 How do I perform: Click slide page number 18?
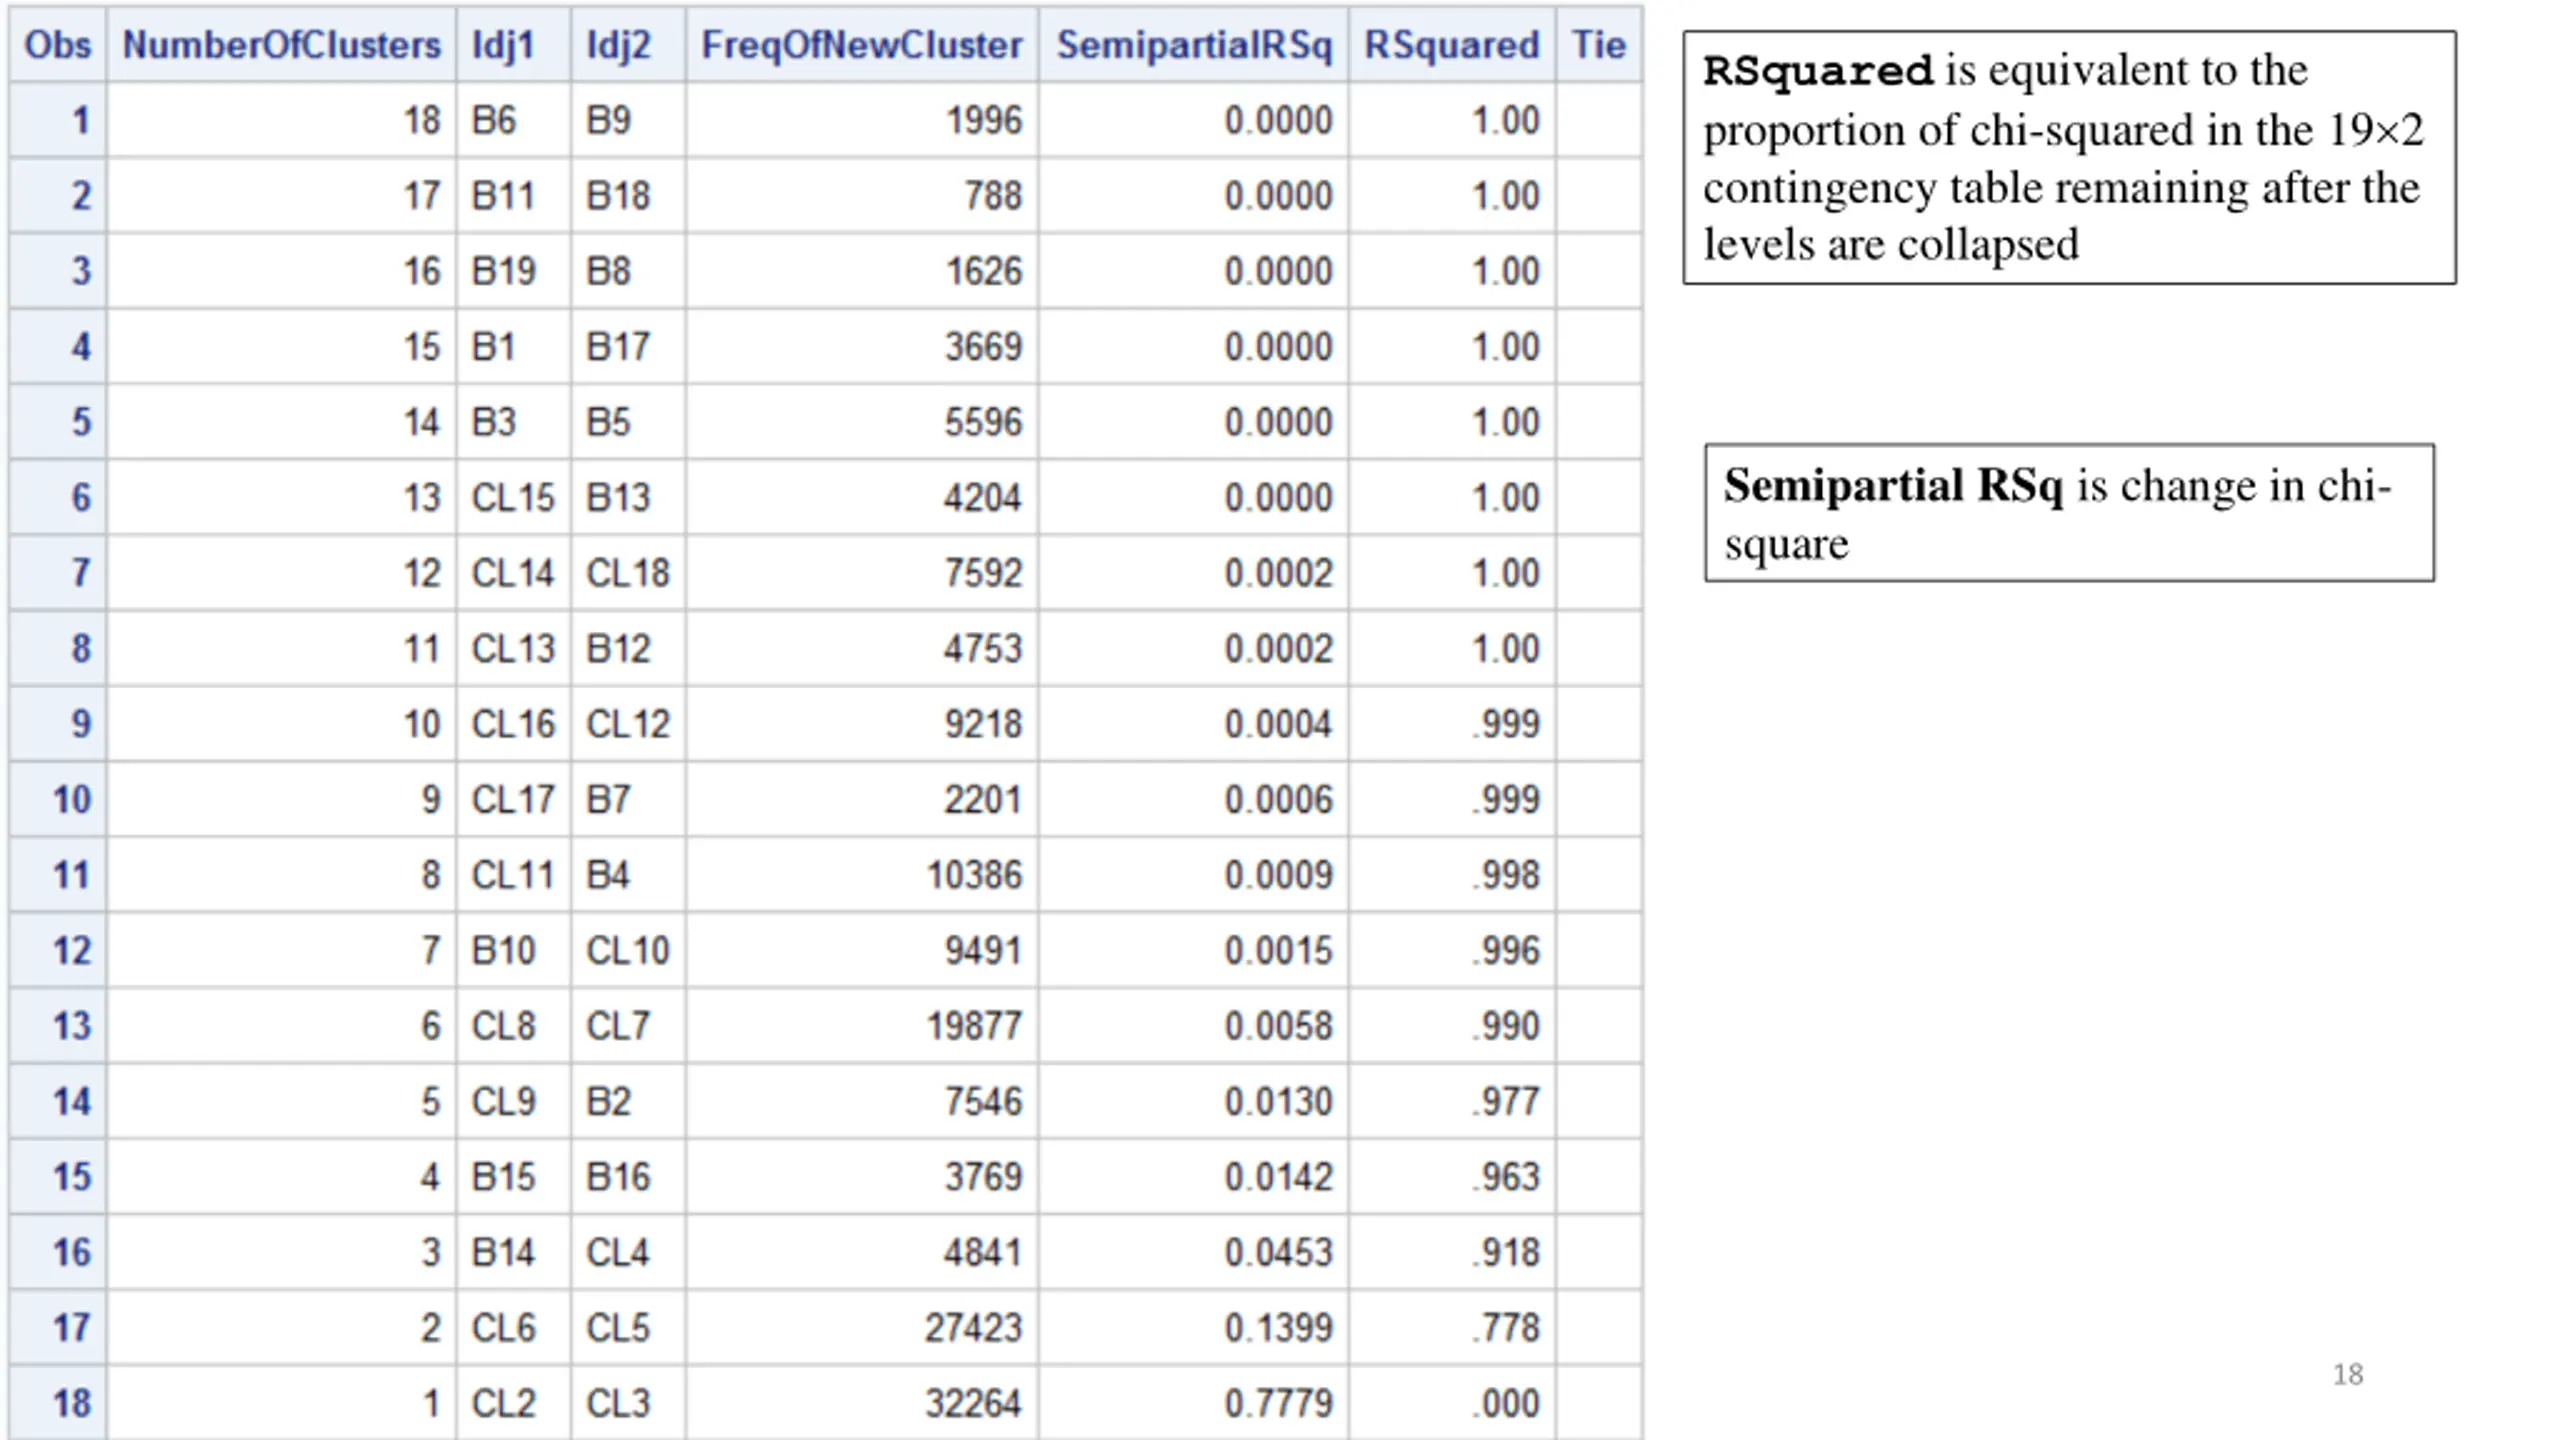coord(2348,1375)
